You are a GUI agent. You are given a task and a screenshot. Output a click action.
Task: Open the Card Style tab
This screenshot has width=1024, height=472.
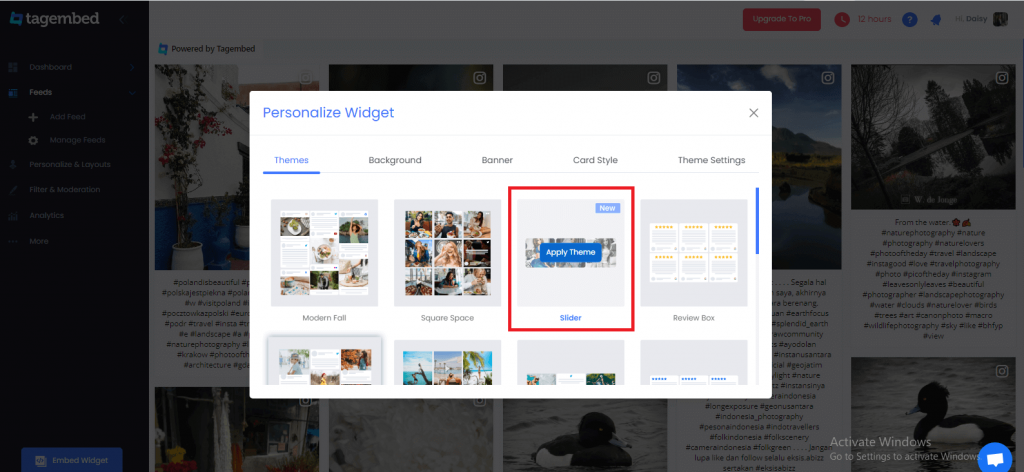pyautogui.click(x=595, y=160)
